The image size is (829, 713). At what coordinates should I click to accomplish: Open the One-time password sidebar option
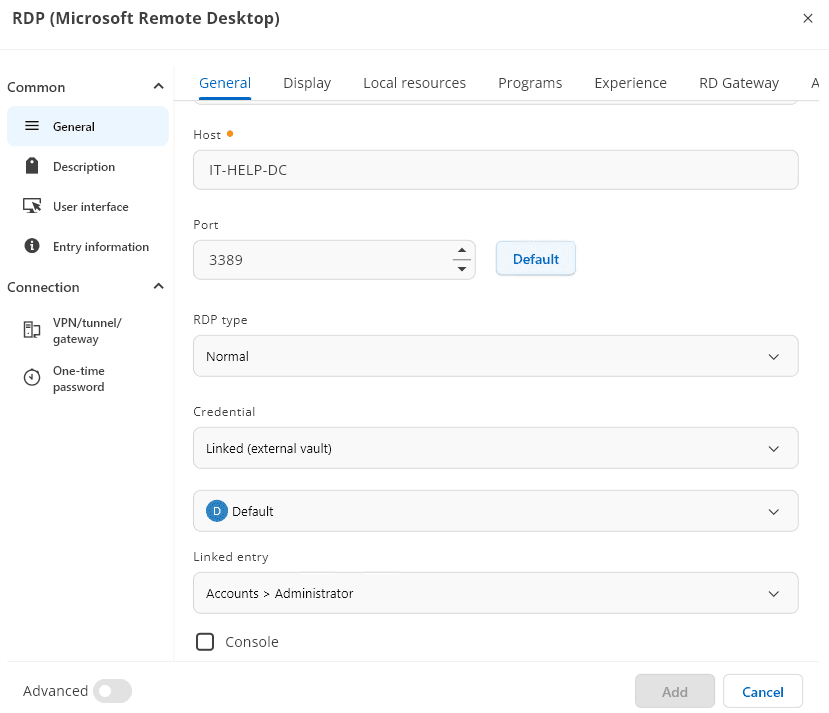31,378
